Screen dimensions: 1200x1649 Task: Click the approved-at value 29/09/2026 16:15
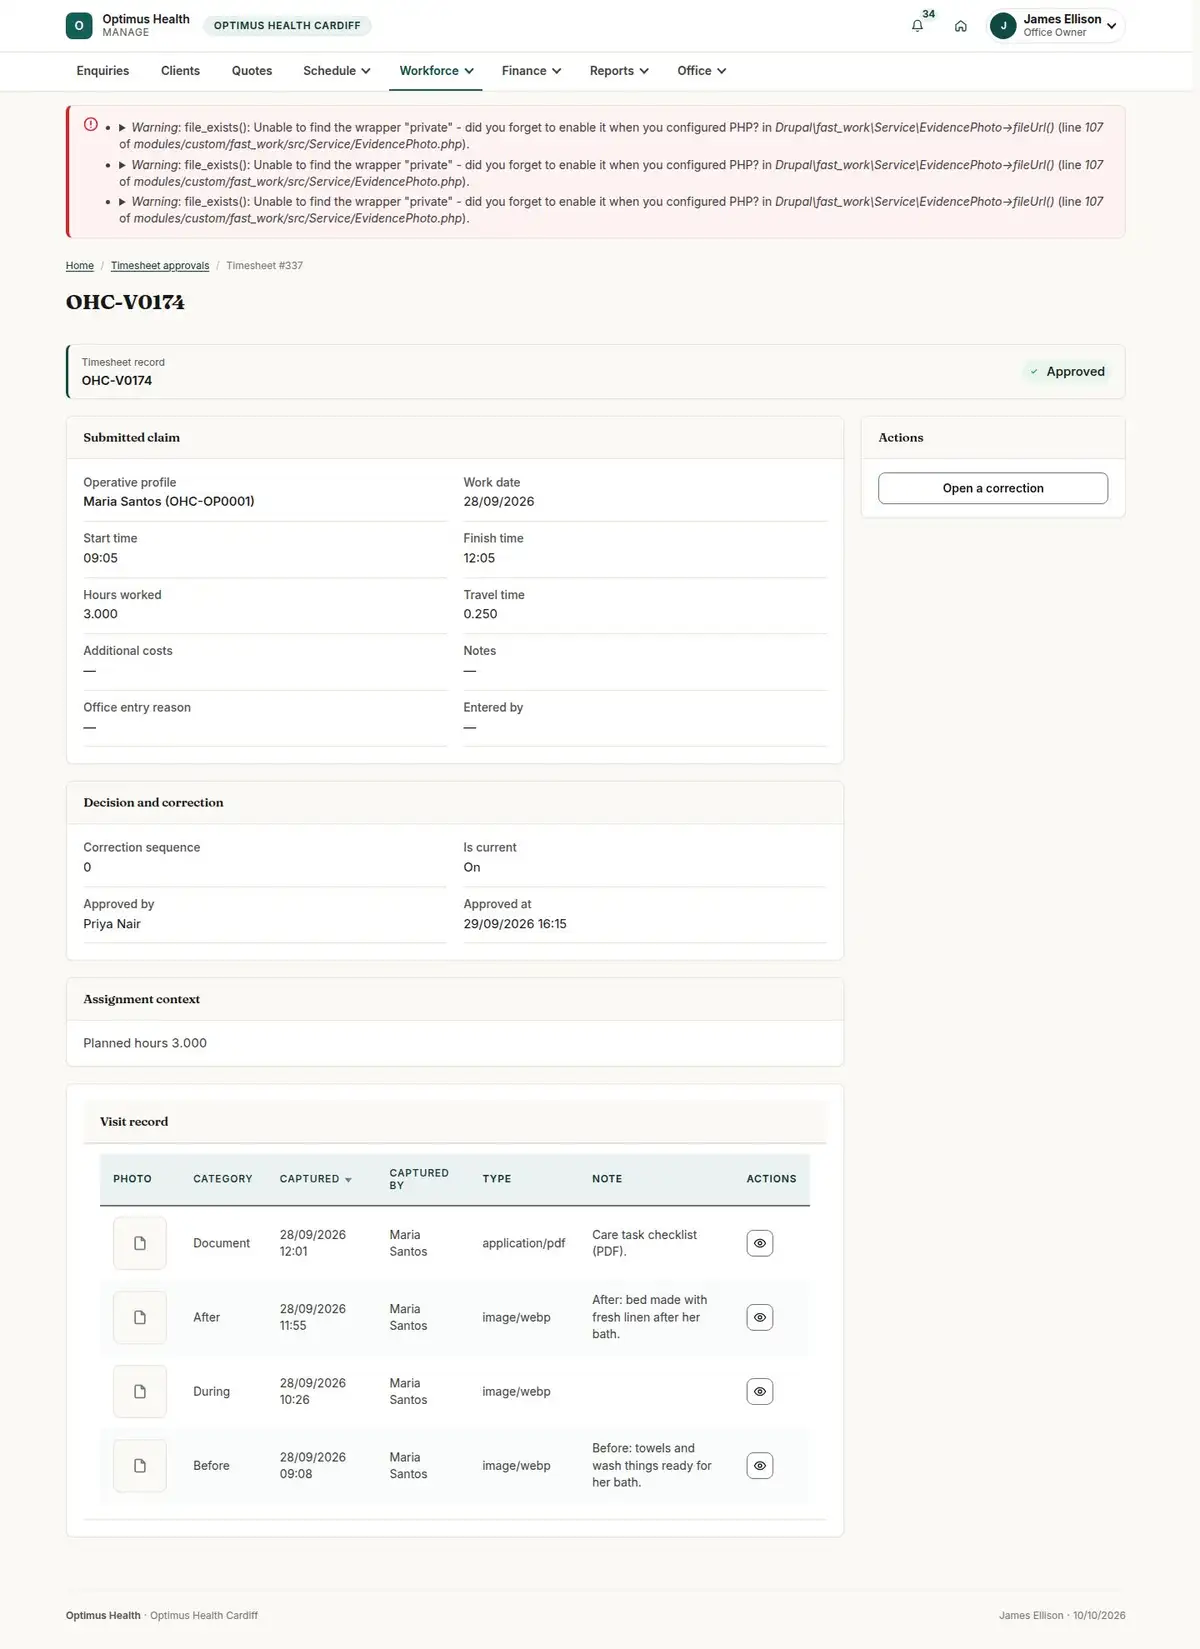515,924
